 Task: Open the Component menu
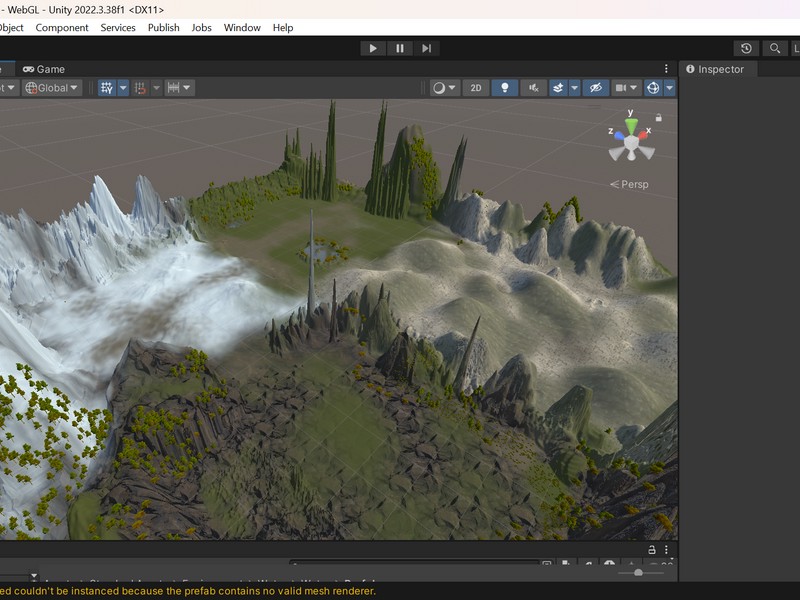pos(62,28)
